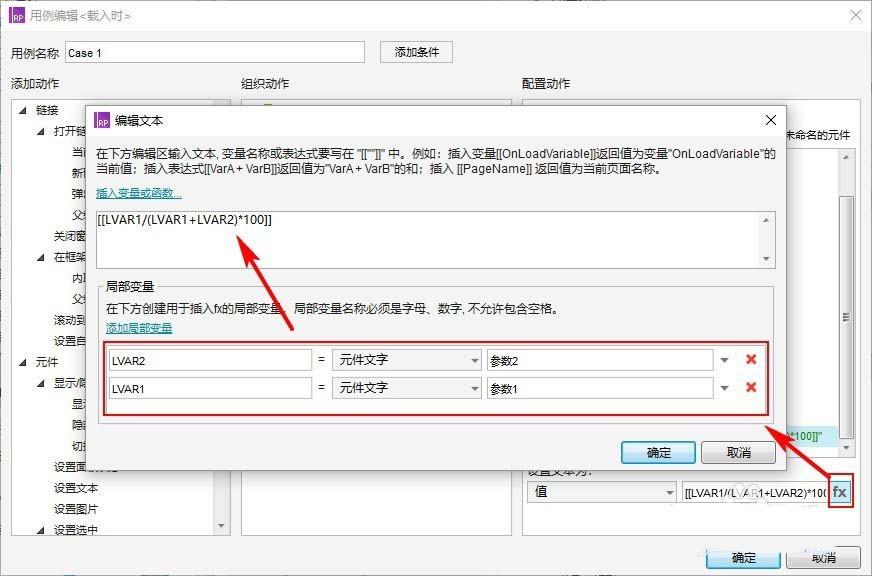Click the 插入变量或函数 link

click(x=140, y=194)
